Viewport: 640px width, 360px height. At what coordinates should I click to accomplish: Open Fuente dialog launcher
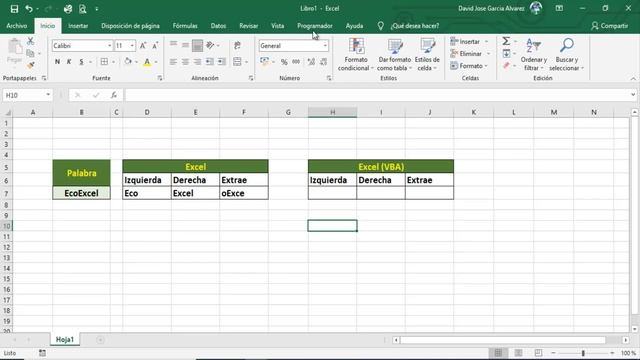[x=160, y=78]
